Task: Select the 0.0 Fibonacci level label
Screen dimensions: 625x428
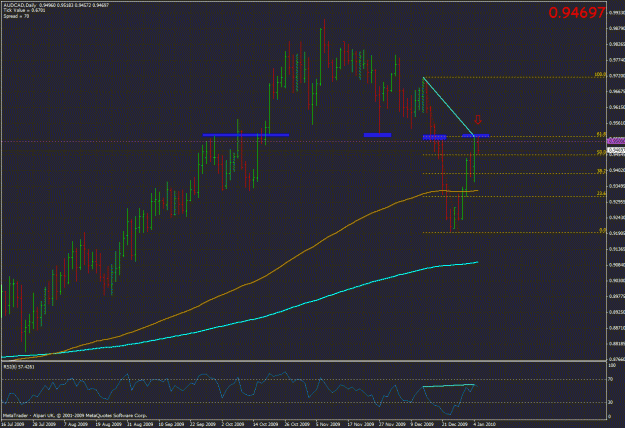Action: click(x=603, y=230)
